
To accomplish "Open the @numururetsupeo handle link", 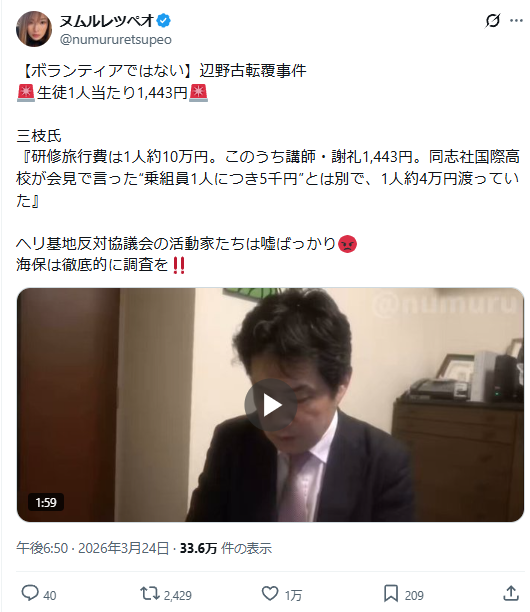I will click(116, 40).
